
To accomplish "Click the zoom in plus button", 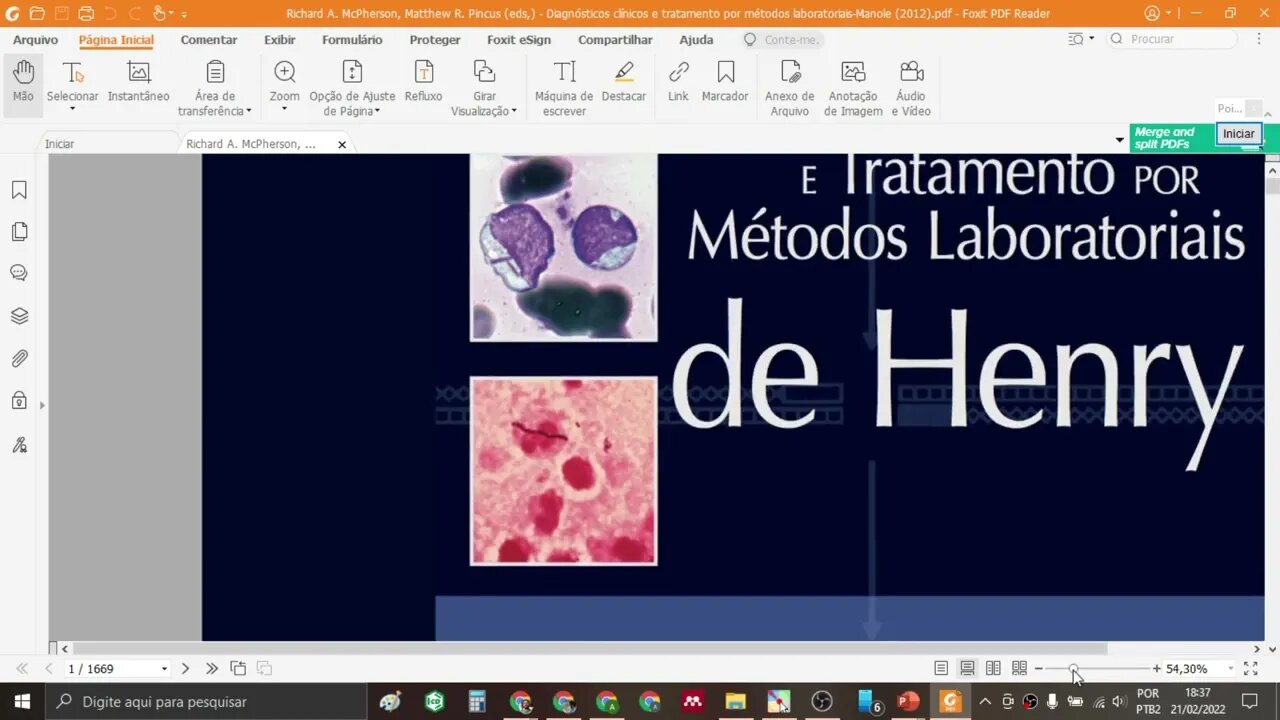I will [x=1156, y=668].
